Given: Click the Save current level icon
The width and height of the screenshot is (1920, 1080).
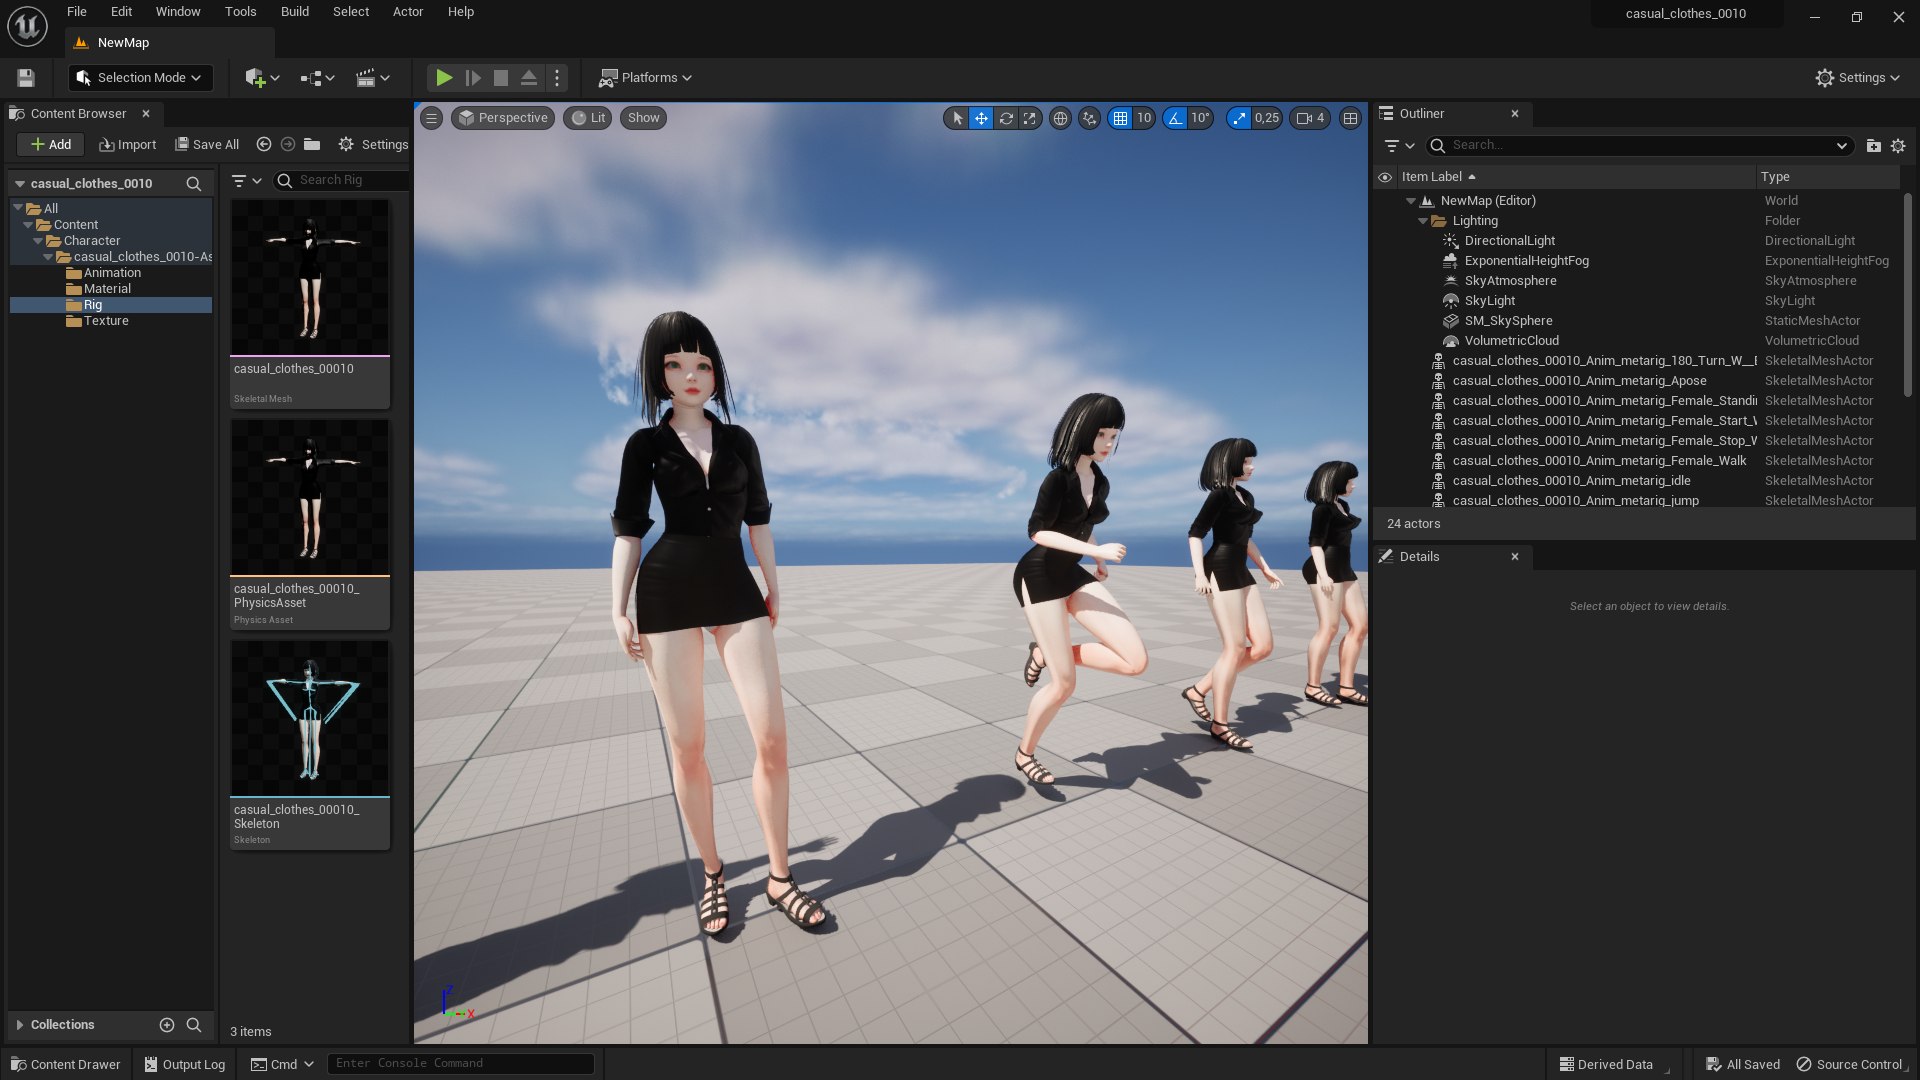Looking at the screenshot, I should [26, 78].
